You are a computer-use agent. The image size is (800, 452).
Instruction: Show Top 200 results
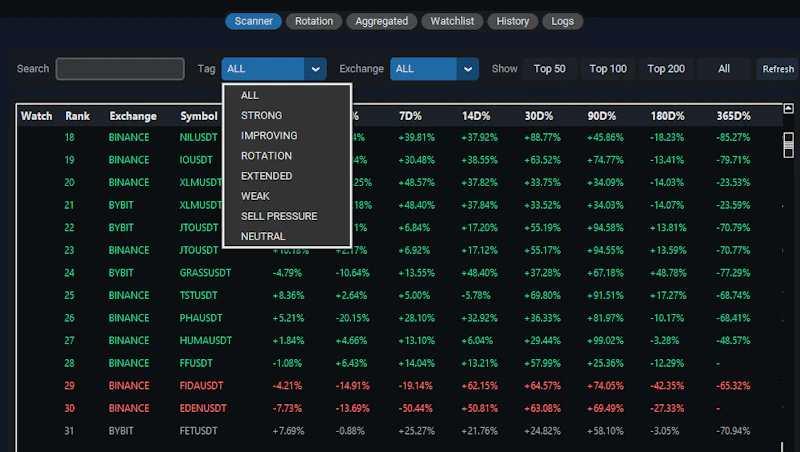coord(666,69)
